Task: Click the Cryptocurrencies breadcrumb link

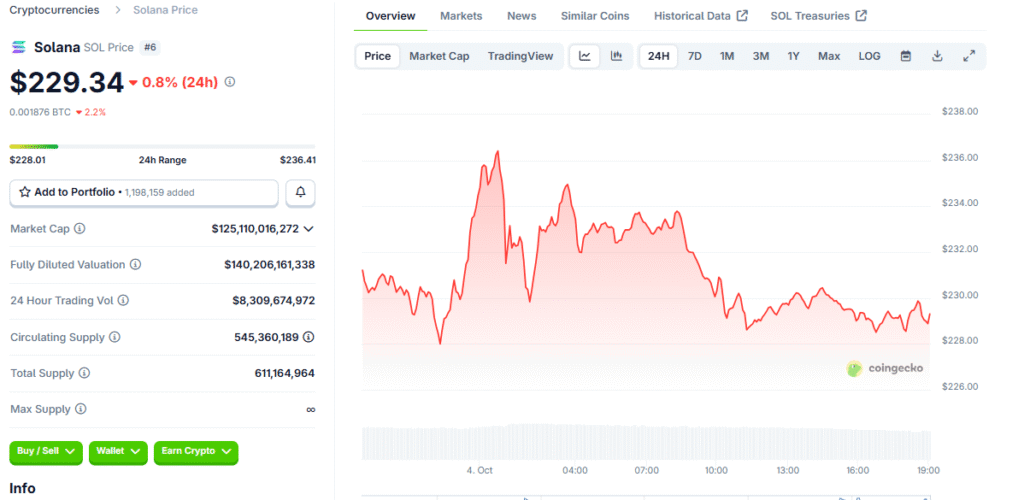Action: click(x=54, y=10)
